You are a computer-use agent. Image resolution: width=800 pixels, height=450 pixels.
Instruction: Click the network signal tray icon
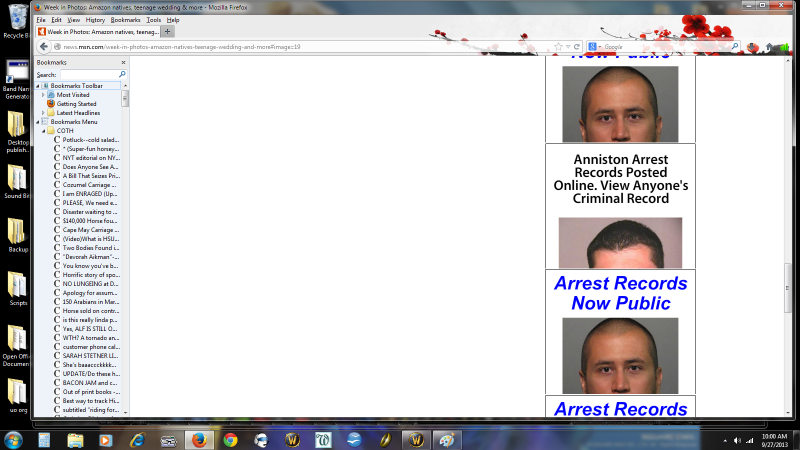(x=749, y=440)
